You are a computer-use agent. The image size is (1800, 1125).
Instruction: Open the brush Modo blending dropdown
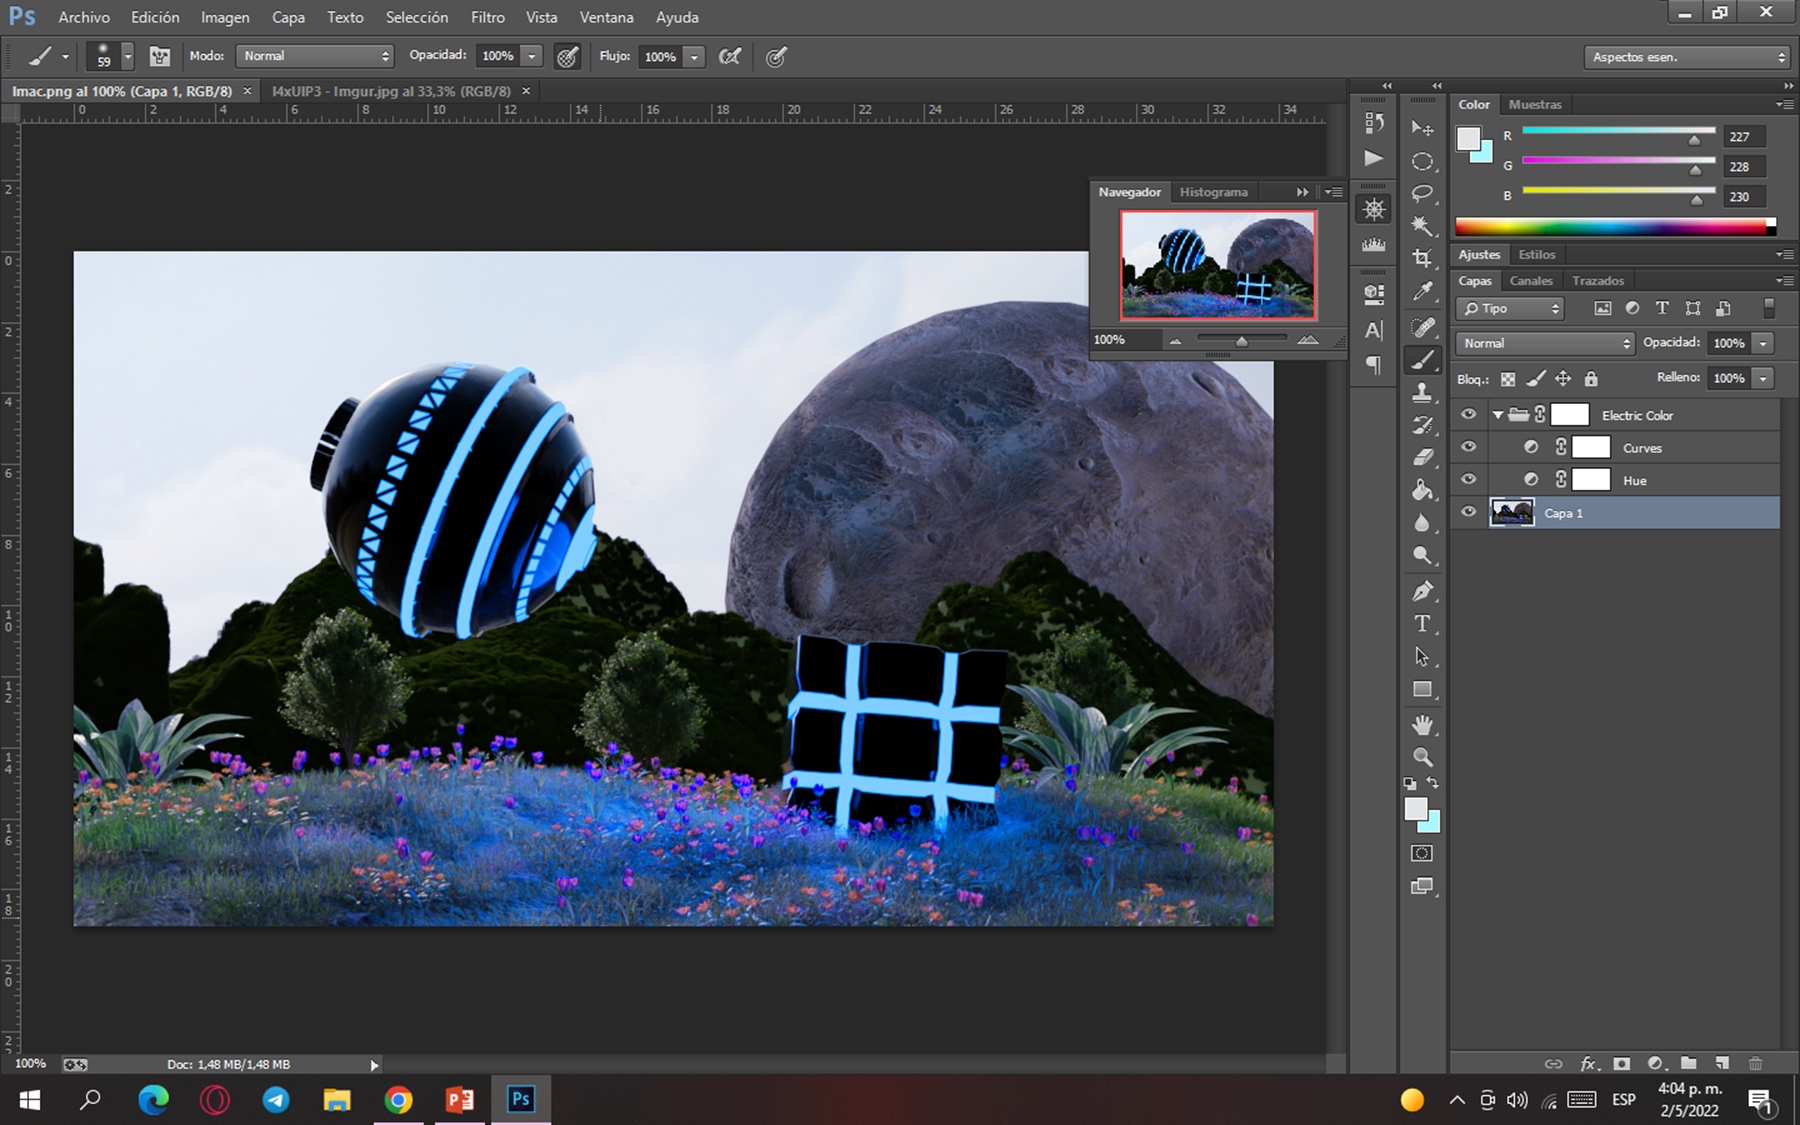pos(315,56)
